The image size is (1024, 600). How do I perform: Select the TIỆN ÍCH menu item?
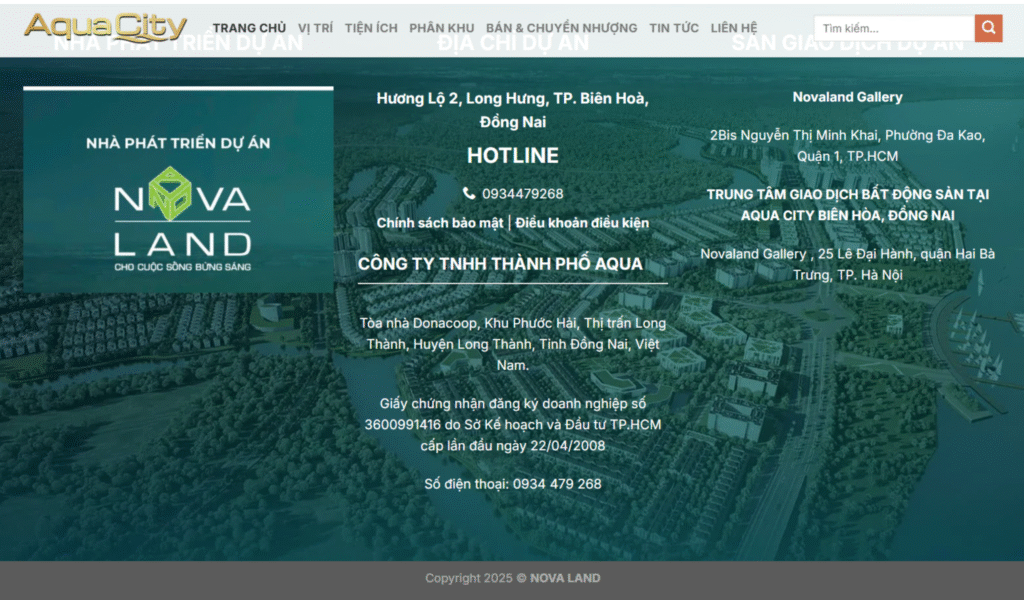pos(371,28)
